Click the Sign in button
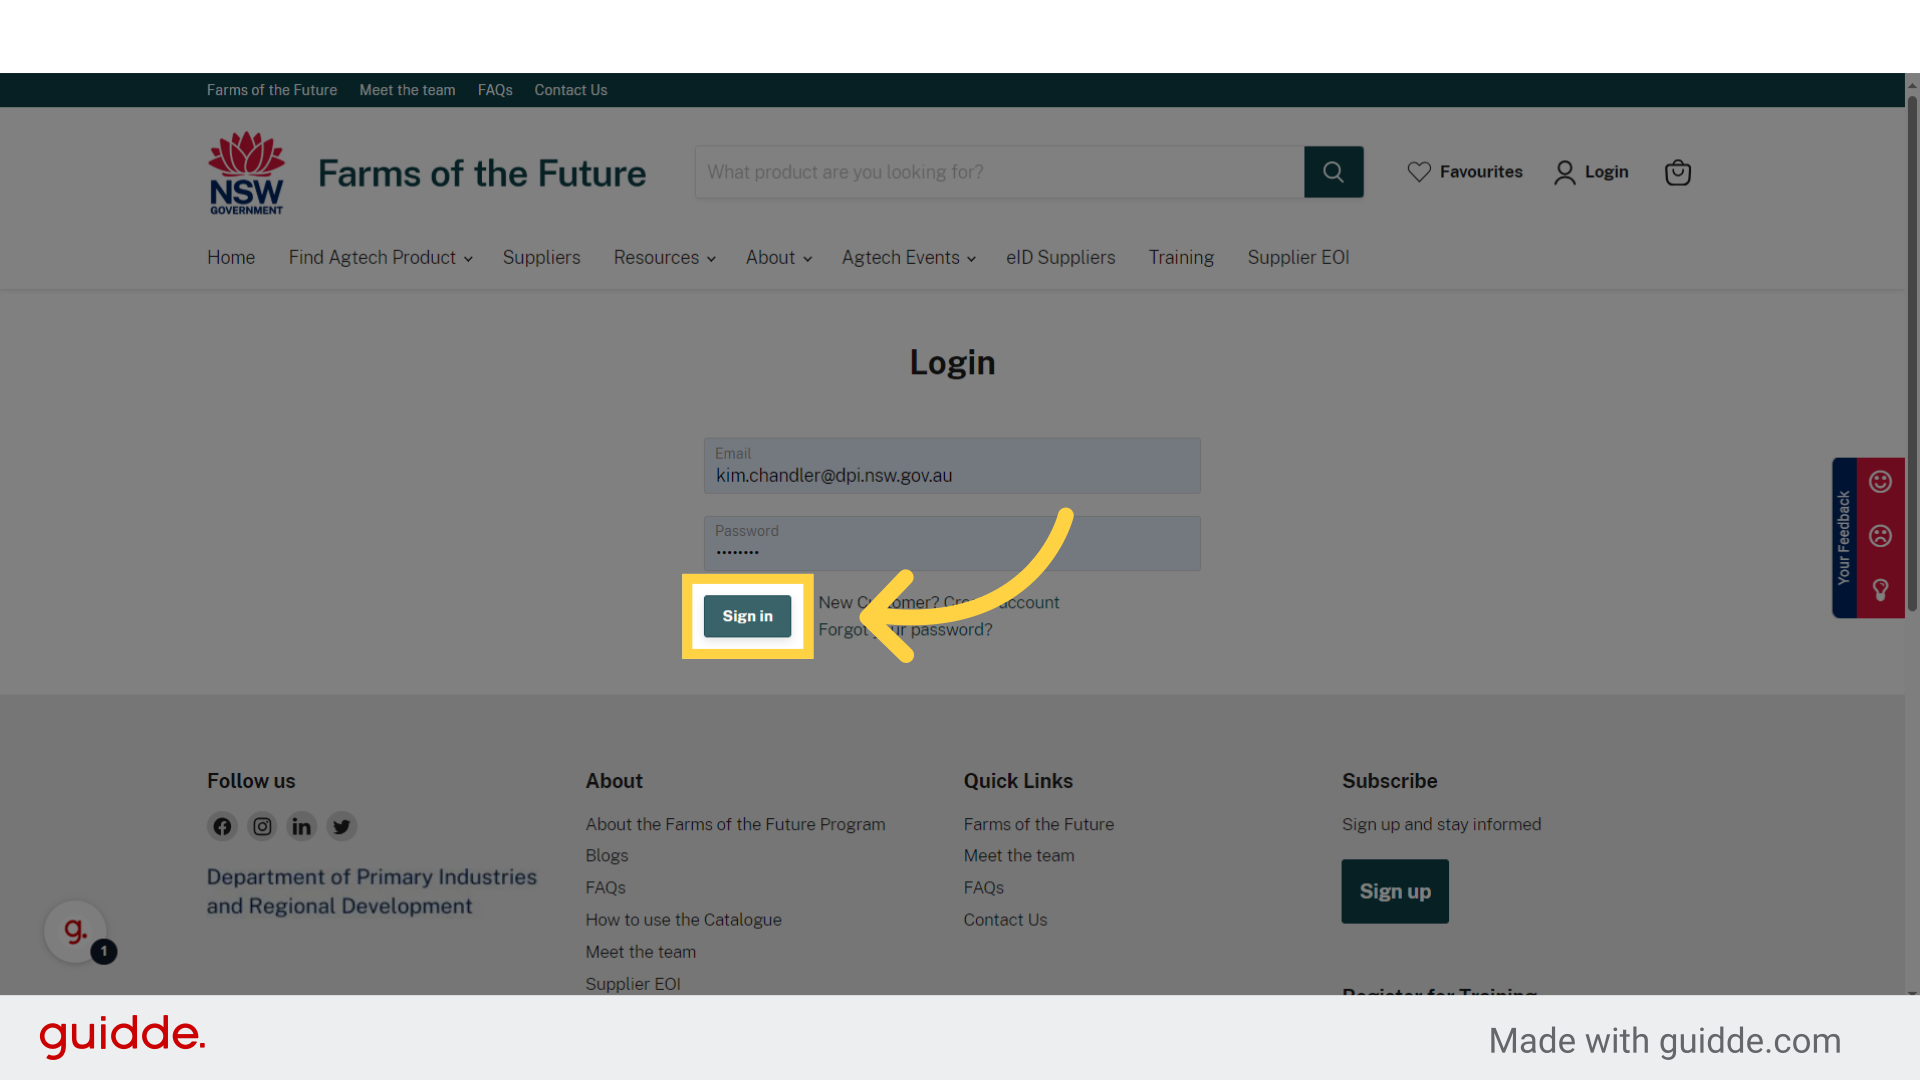This screenshot has width=1920, height=1080. pos(747,616)
